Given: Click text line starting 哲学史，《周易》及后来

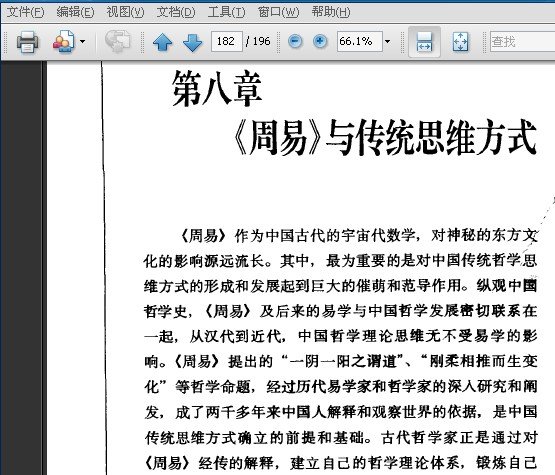Looking at the screenshot, I should point(341,311).
